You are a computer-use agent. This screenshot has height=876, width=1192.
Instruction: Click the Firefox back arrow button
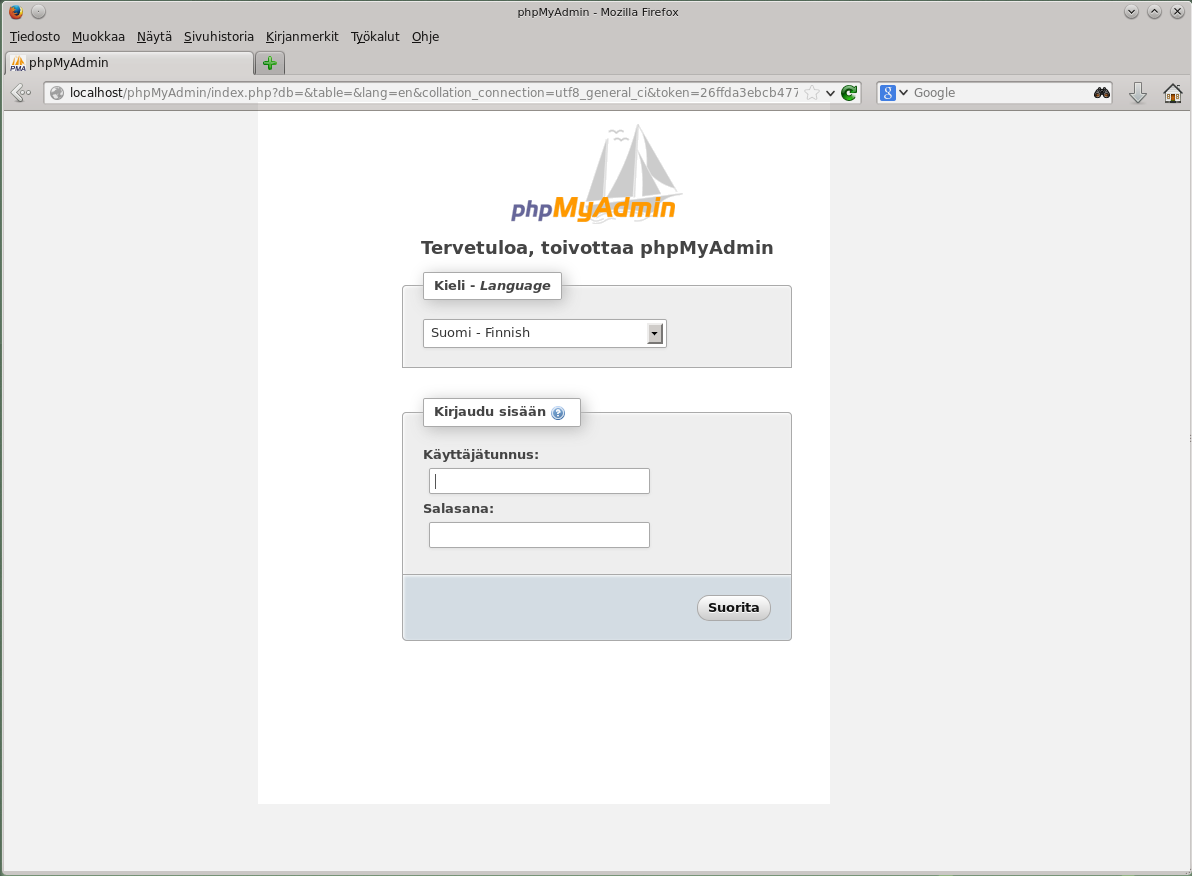tap(21, 93)
